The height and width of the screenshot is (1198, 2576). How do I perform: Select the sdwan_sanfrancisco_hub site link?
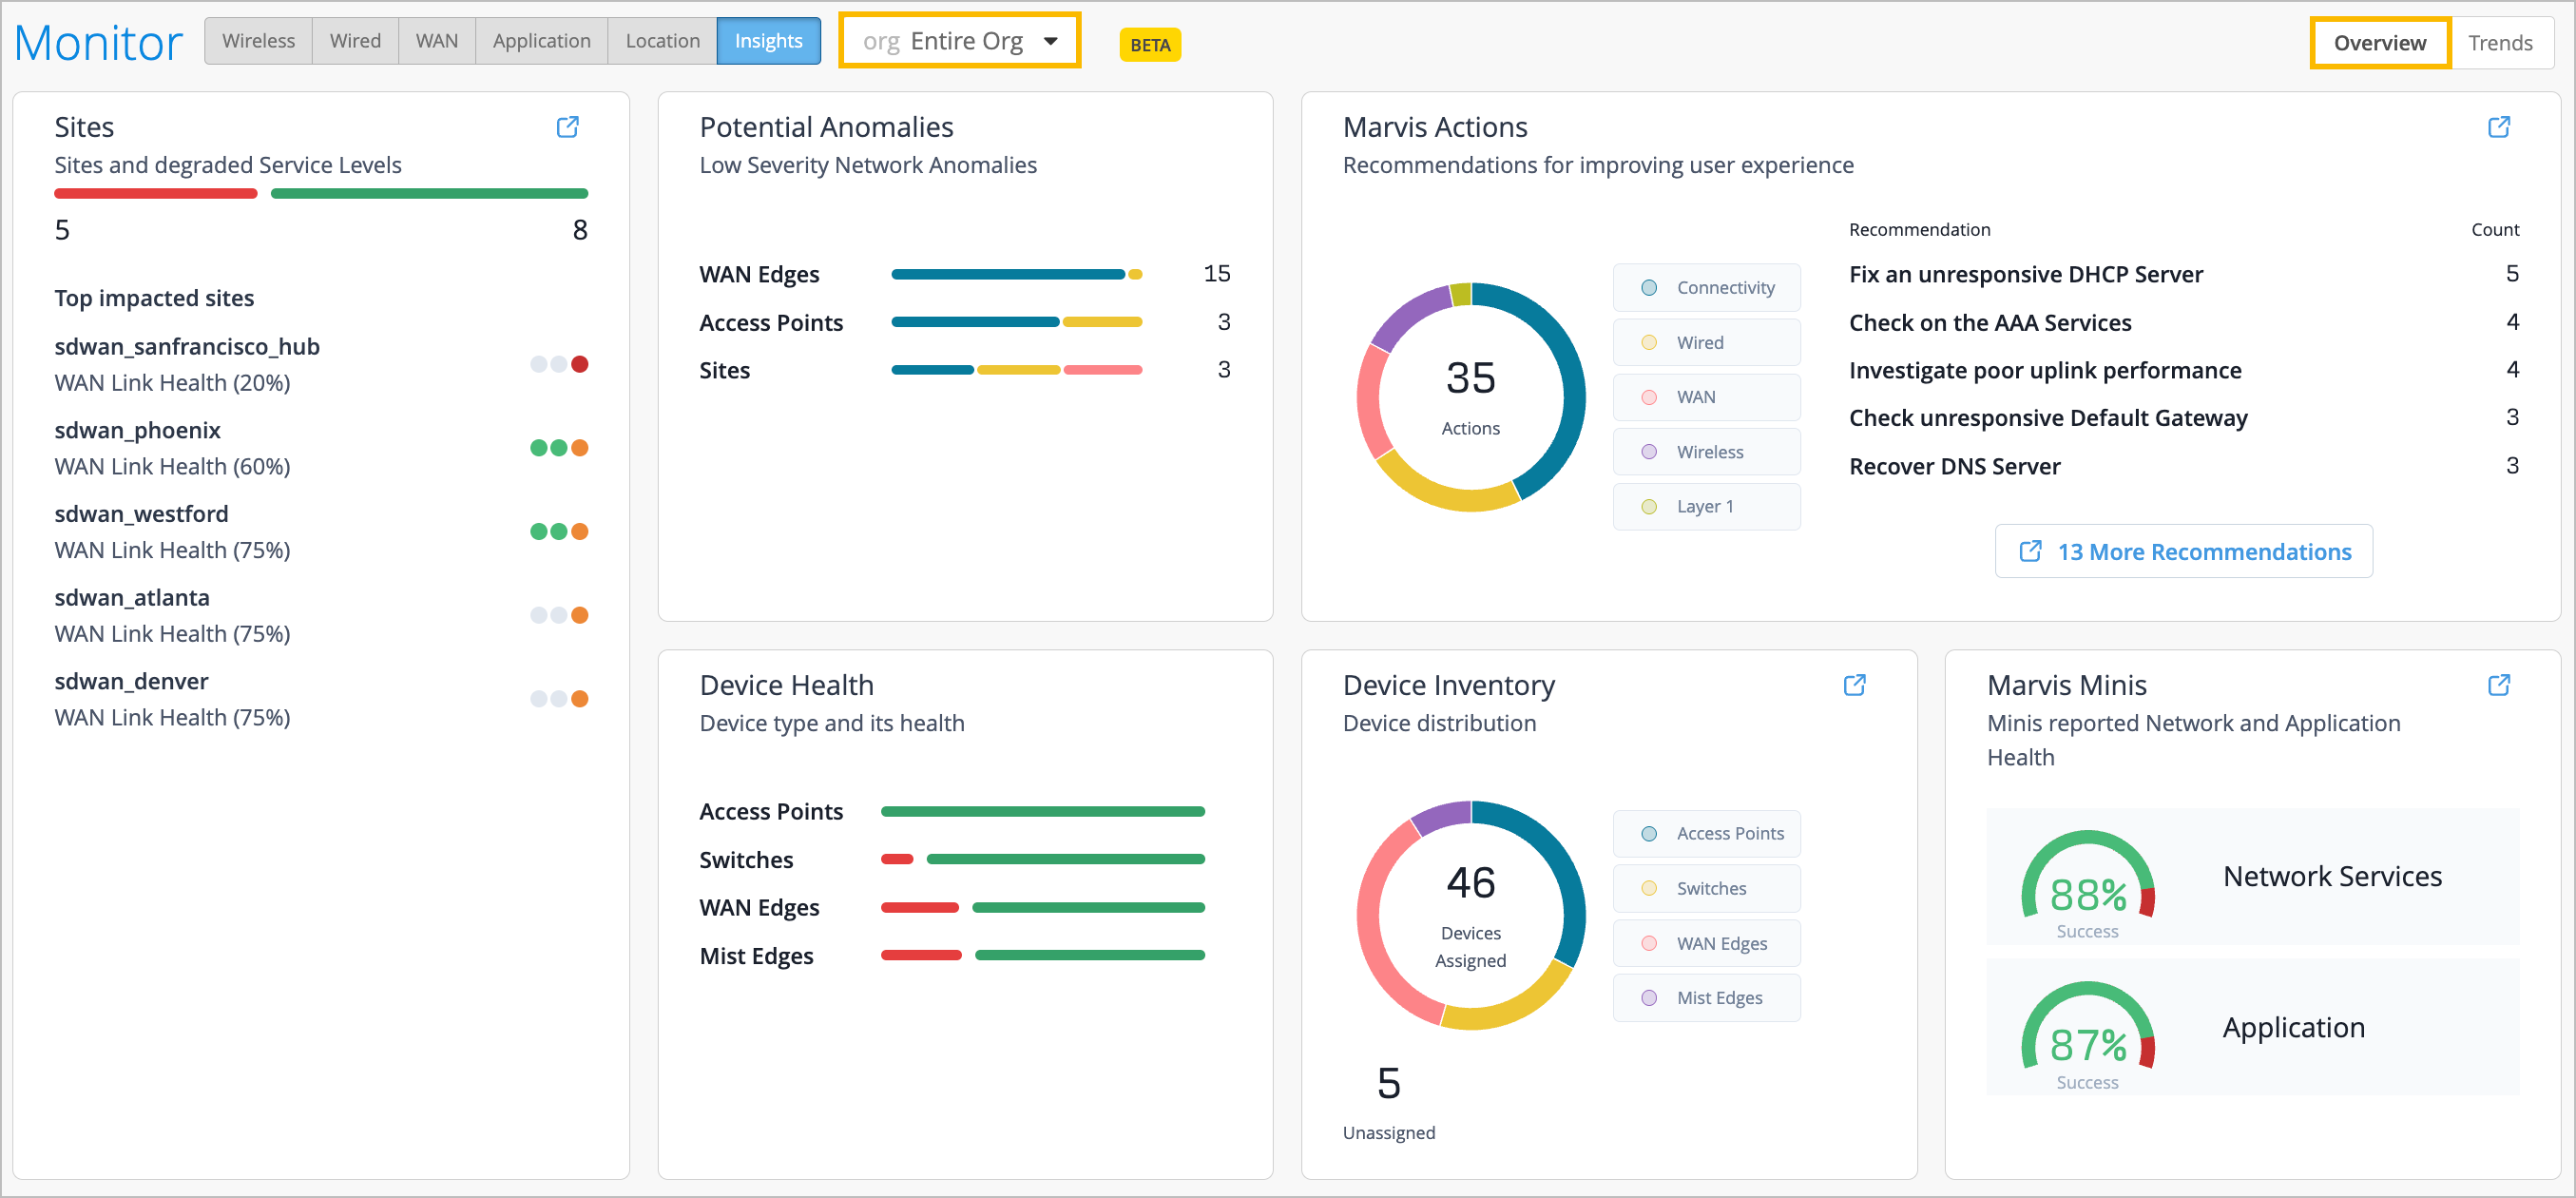(187, 347)
